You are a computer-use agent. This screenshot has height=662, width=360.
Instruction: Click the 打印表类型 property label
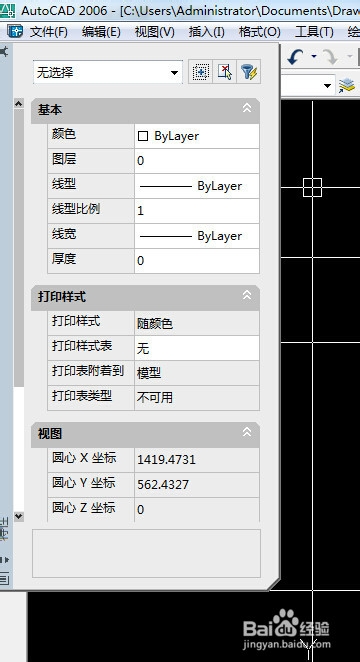coord(82,396)
